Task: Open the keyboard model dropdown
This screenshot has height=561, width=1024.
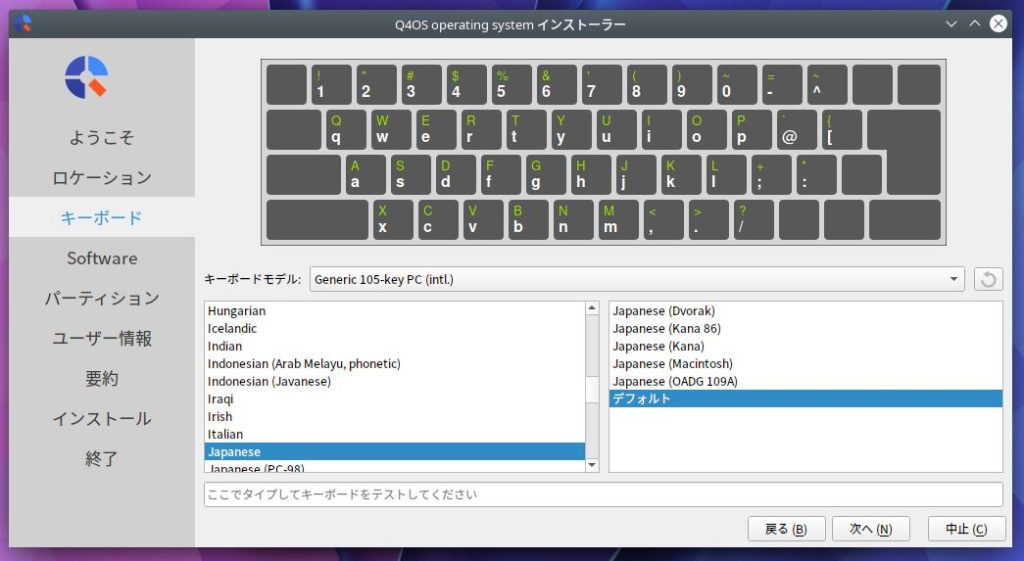Action: (x=637, y=280)
